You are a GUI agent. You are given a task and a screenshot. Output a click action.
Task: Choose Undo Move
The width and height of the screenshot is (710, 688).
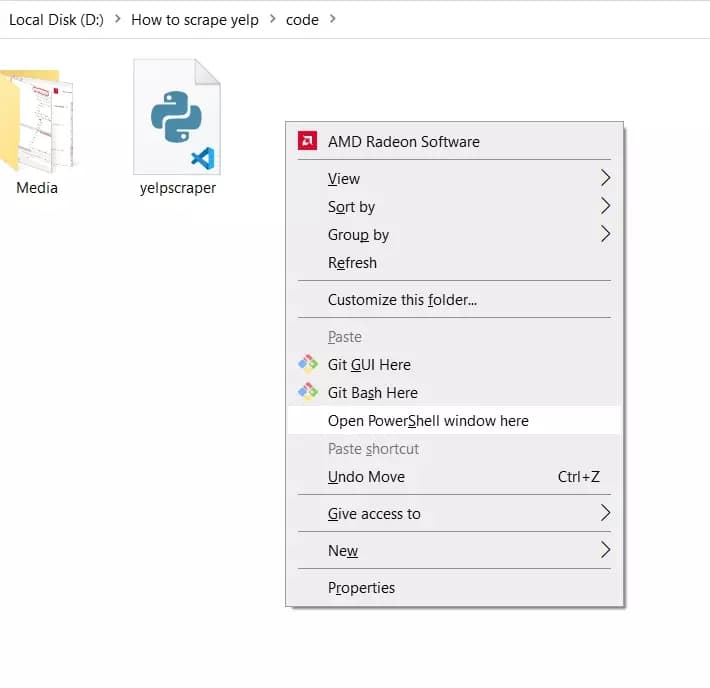[454, 476]
